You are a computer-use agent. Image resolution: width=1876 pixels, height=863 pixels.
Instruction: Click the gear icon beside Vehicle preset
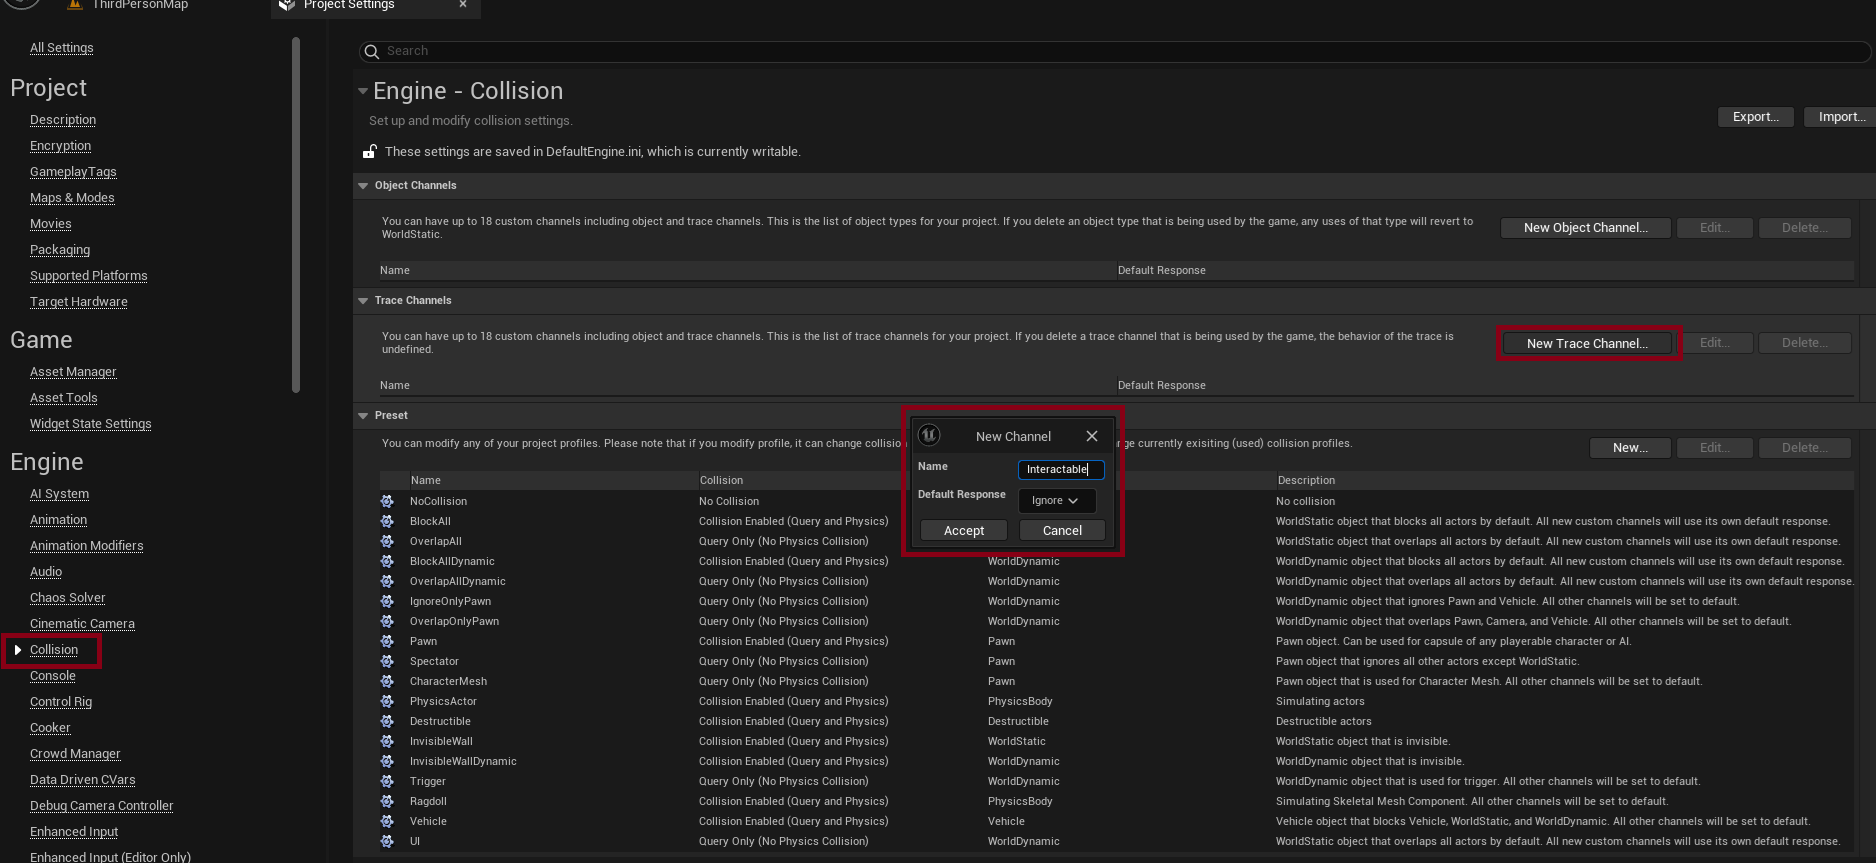(x=387, y=821)
